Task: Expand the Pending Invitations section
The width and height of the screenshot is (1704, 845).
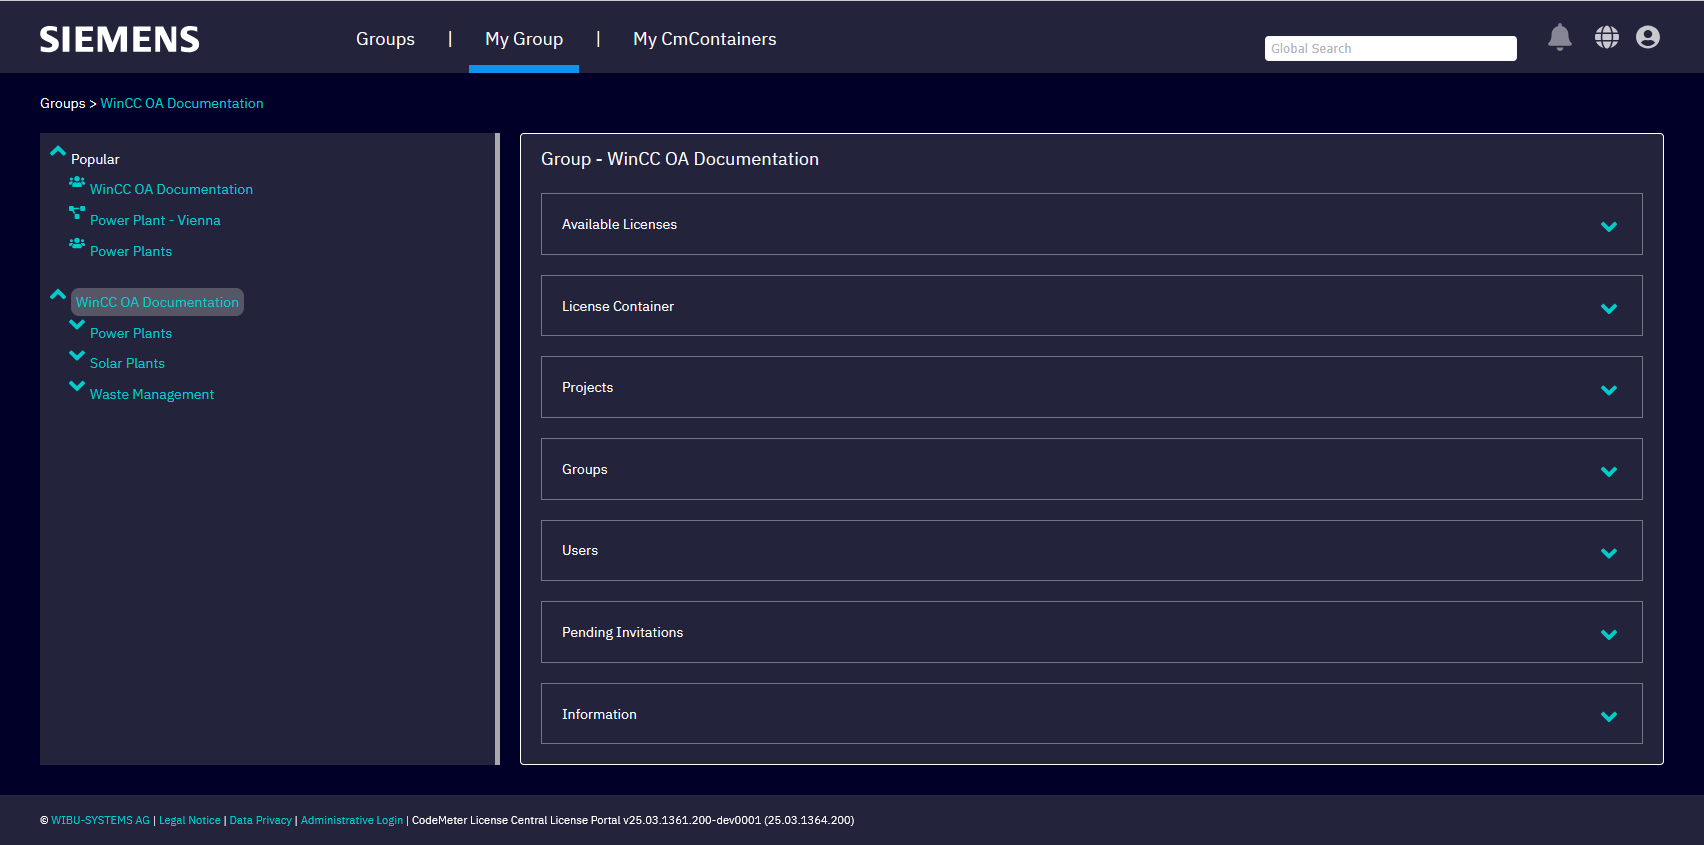Action: 1608,634
